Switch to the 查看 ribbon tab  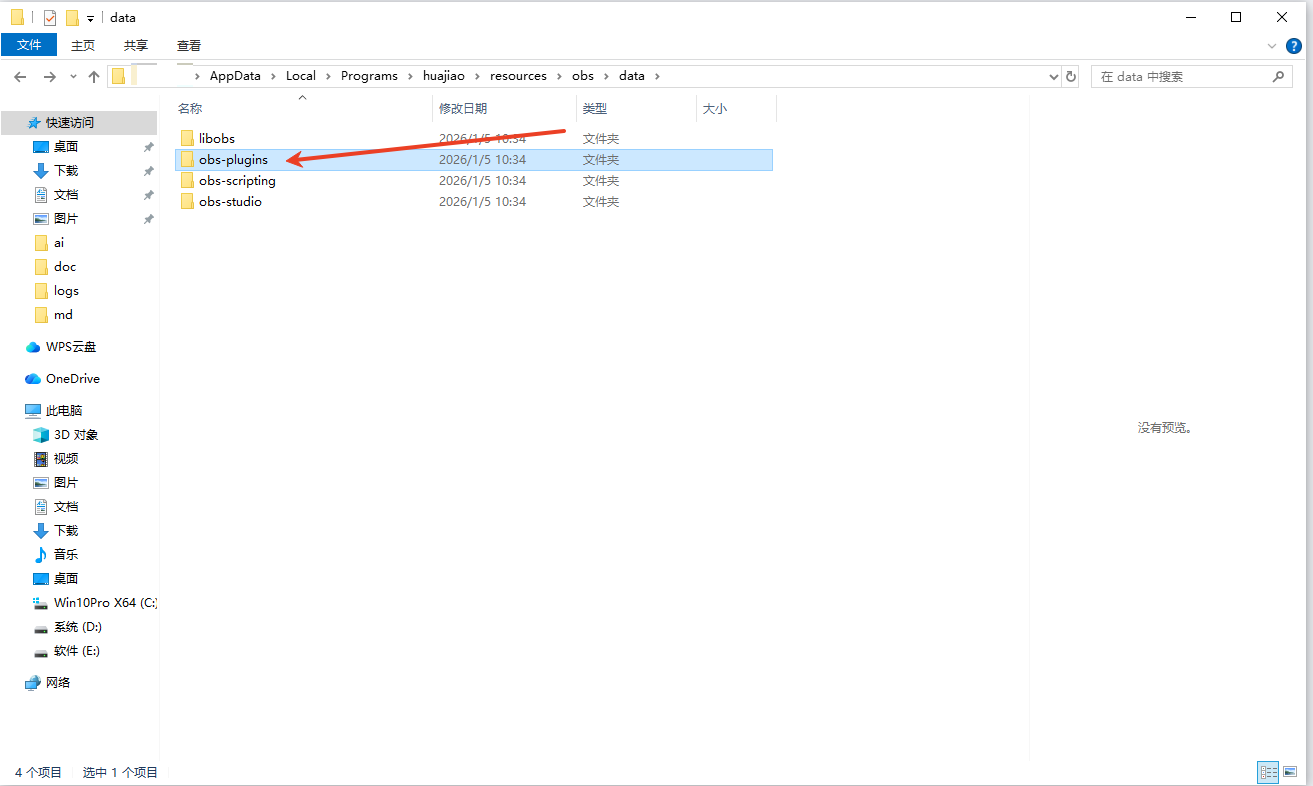(189, 45)
